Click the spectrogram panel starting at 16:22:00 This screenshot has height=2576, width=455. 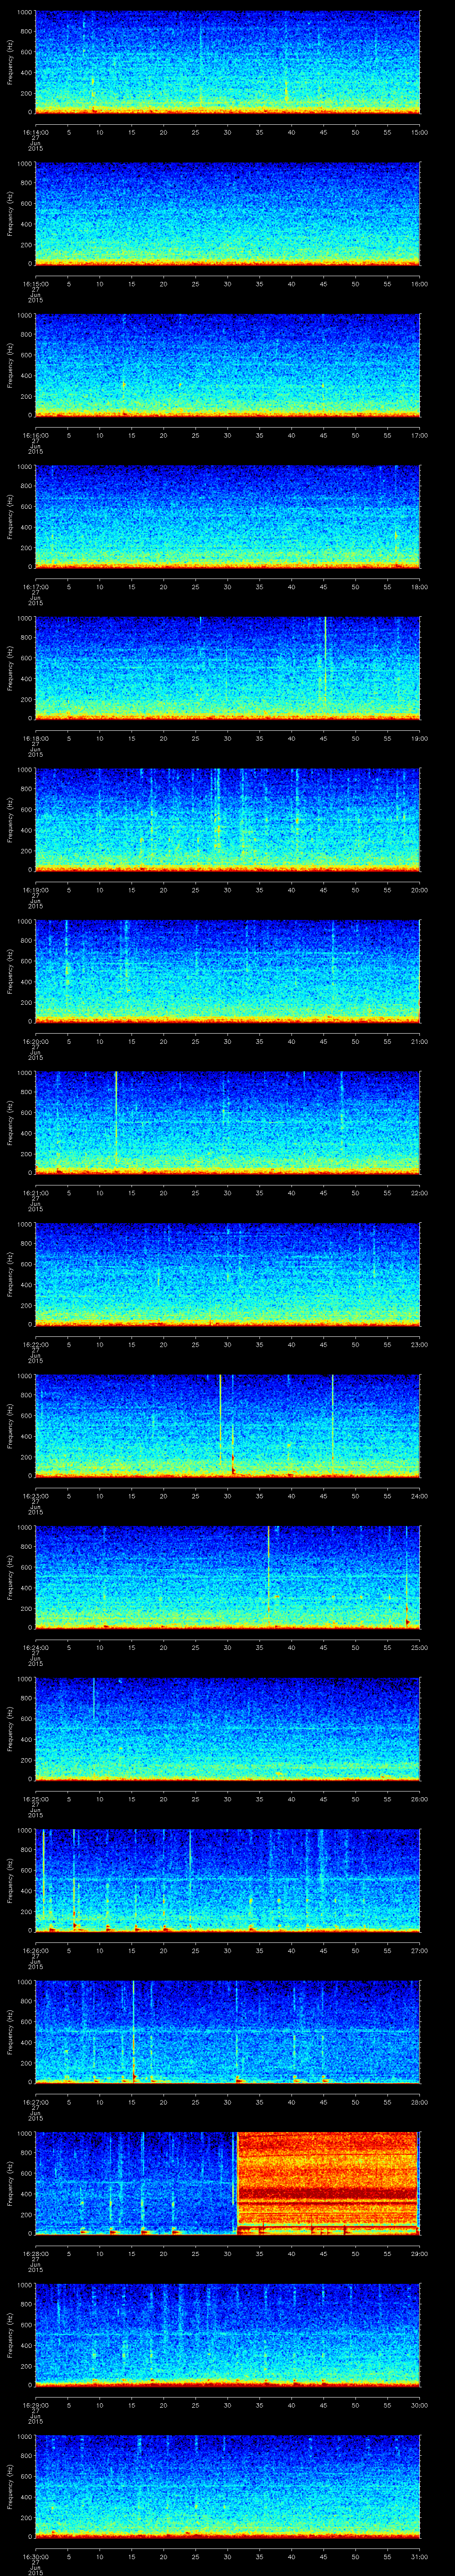(x=227, y=1274)
